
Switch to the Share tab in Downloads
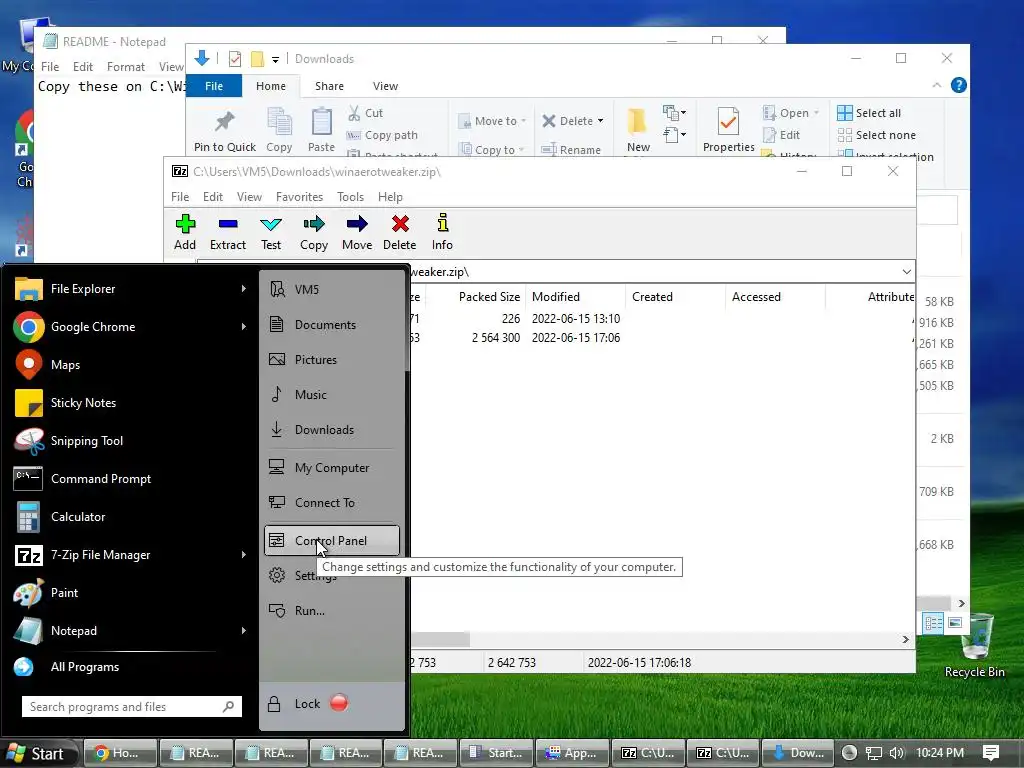click(329, 86)
